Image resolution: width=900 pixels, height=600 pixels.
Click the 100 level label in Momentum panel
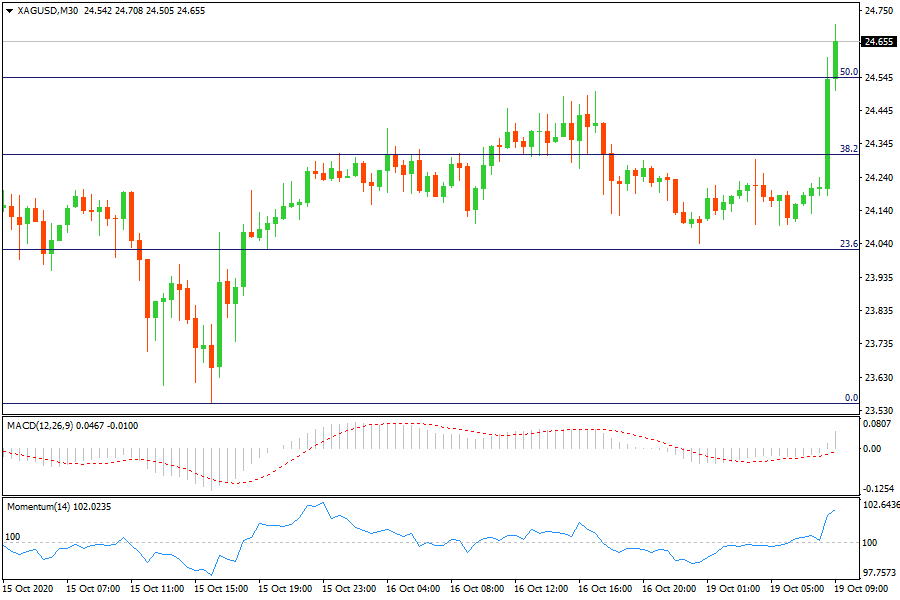click(x=13, y=537)
